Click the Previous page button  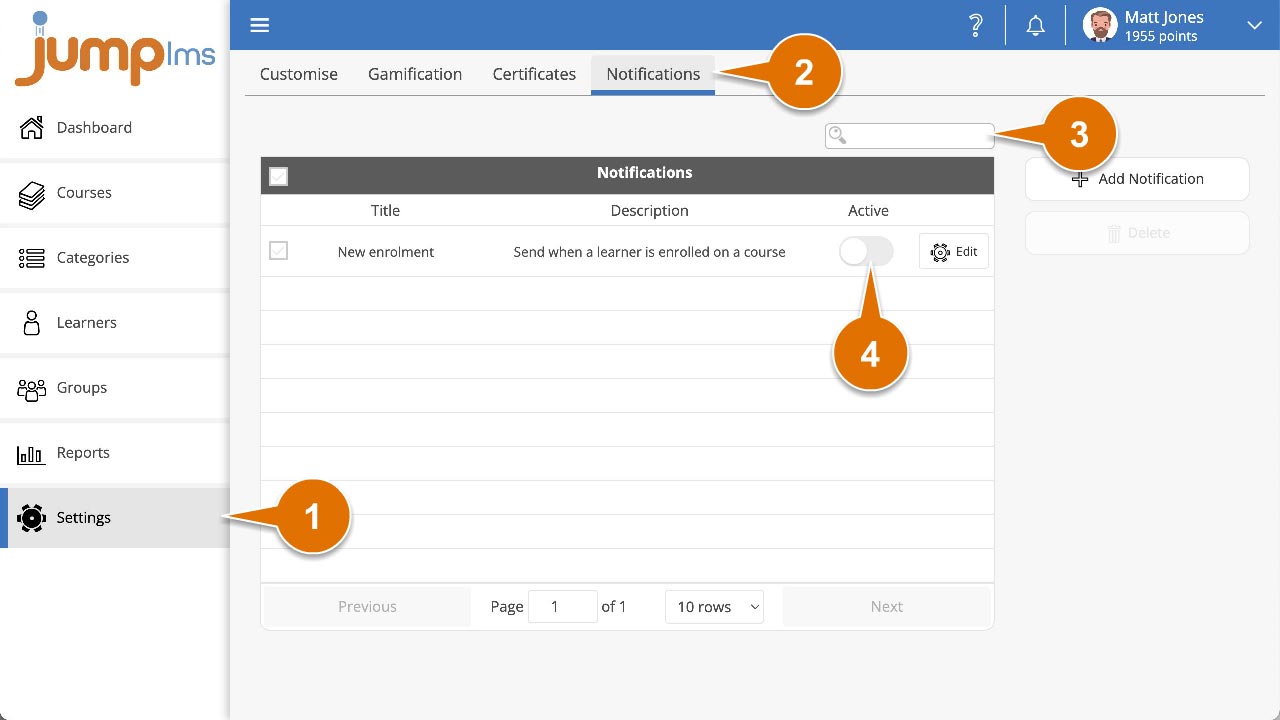pyautogui.click(x=367, y=607)
